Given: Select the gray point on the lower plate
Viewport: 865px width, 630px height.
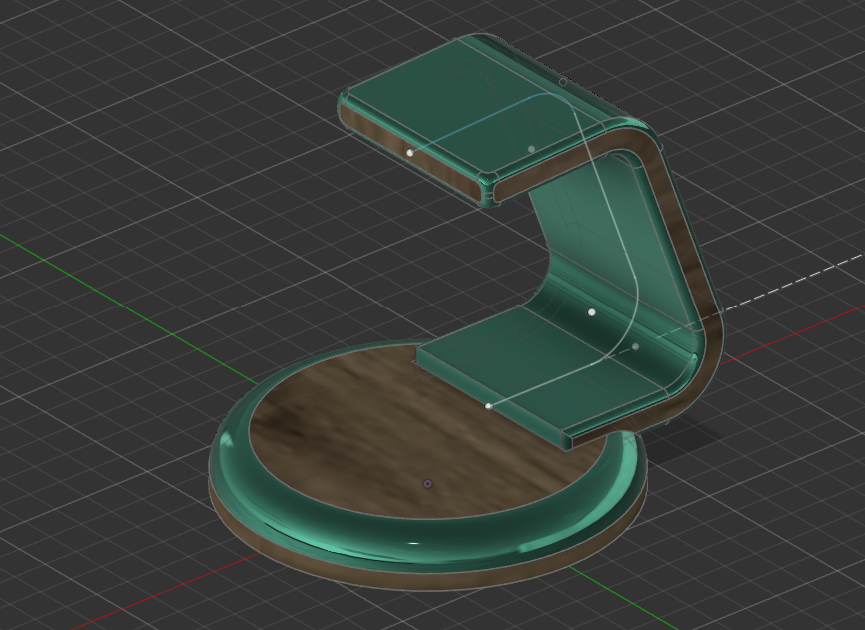Looking at the screenshot, I should (635, 347).
